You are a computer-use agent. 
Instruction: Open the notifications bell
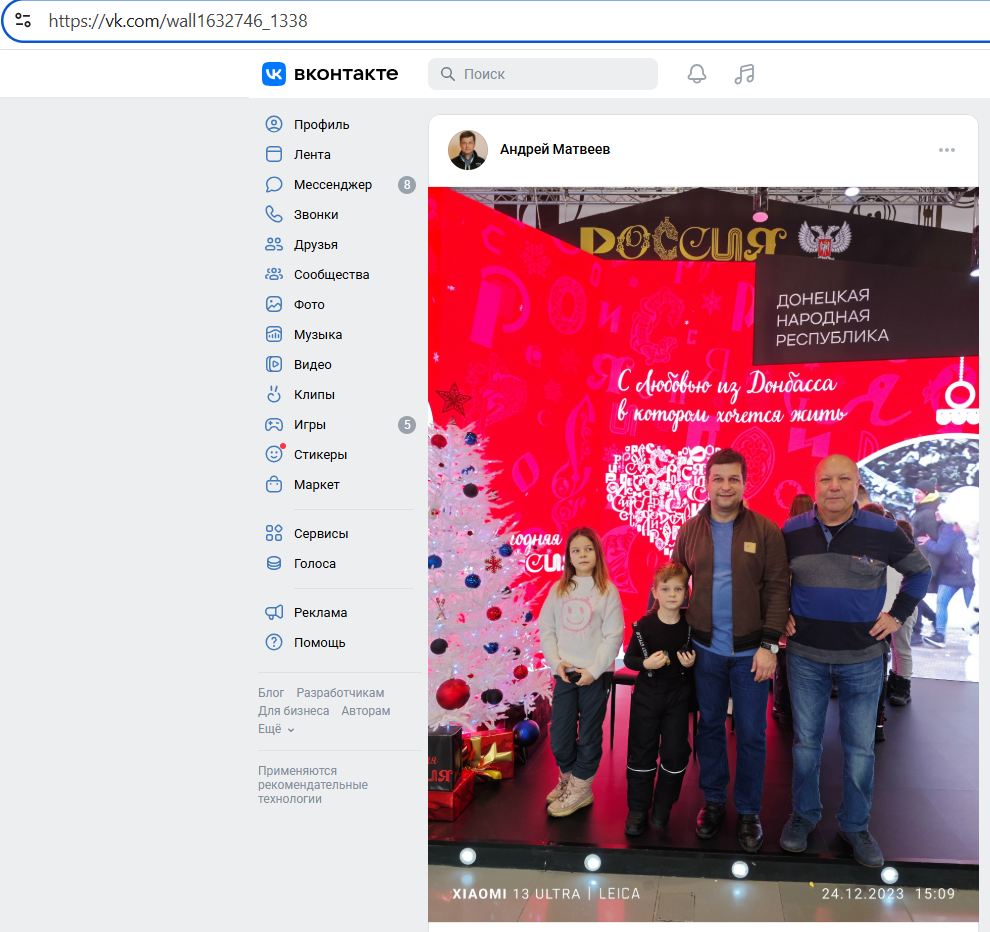(x=697, y=74)
